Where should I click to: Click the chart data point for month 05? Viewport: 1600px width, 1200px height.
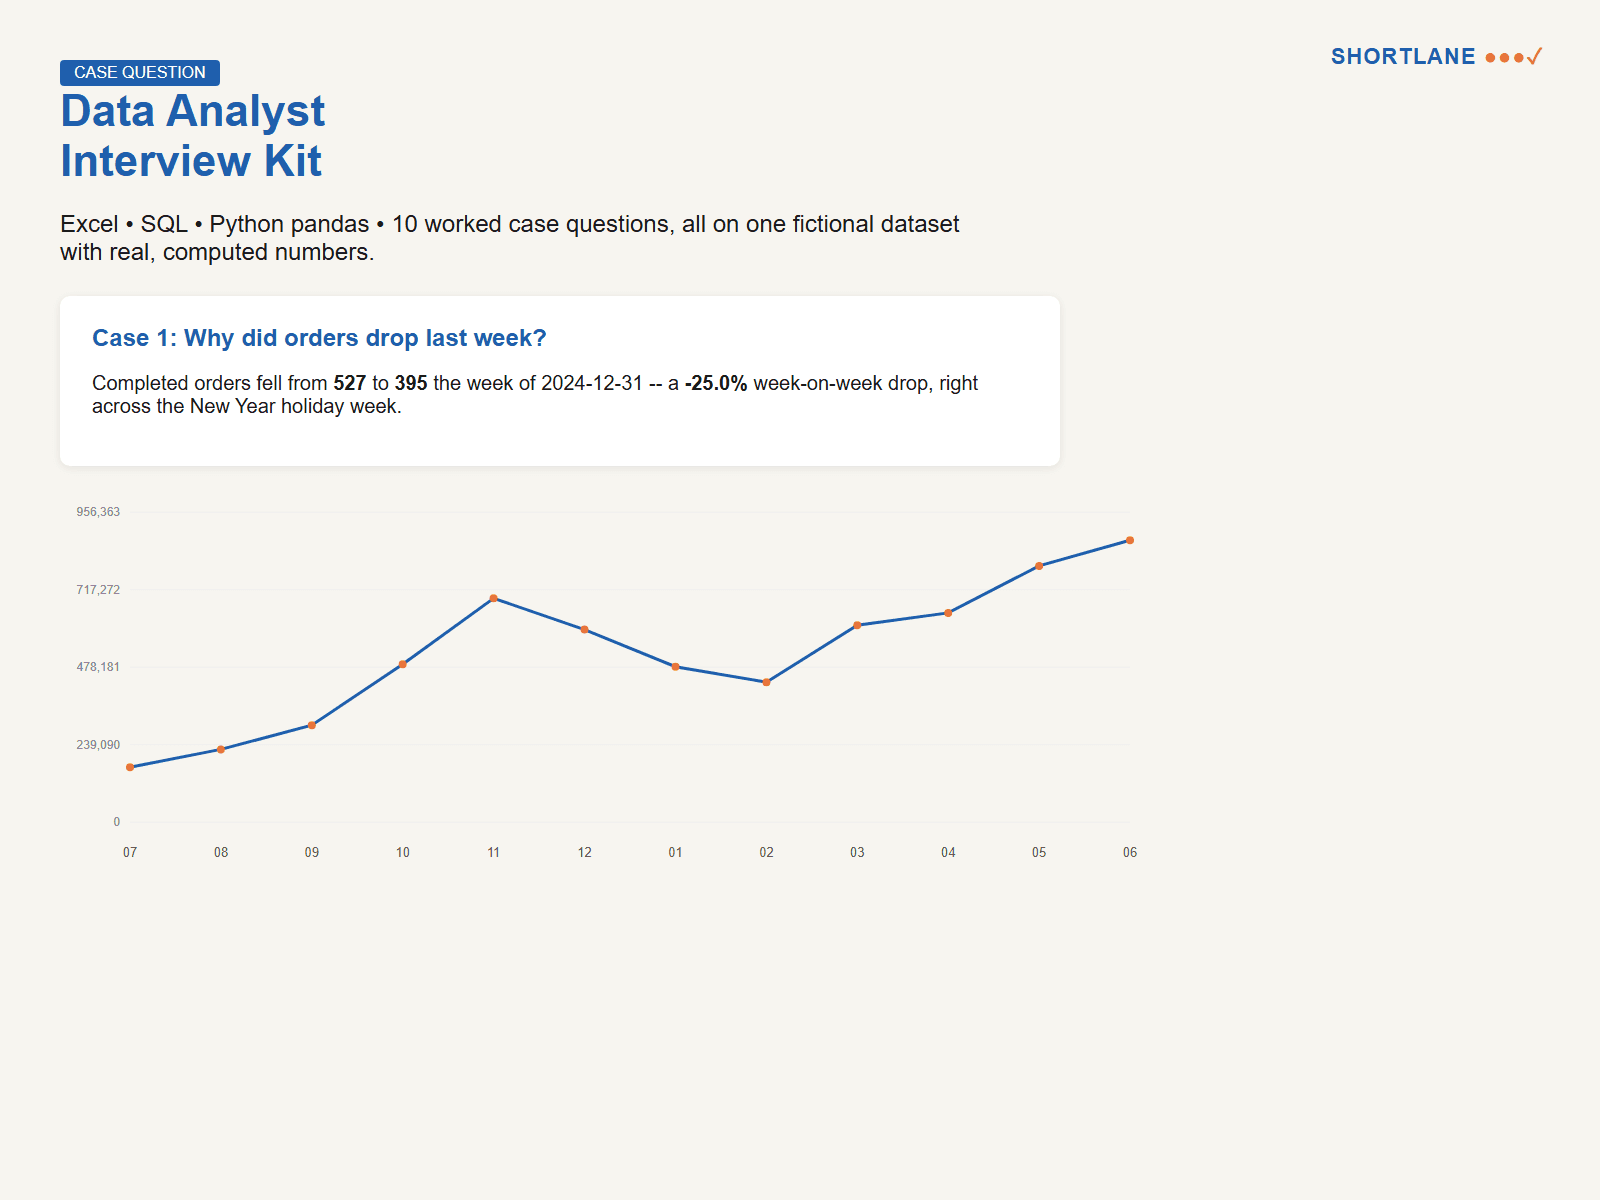point(1039,566)
